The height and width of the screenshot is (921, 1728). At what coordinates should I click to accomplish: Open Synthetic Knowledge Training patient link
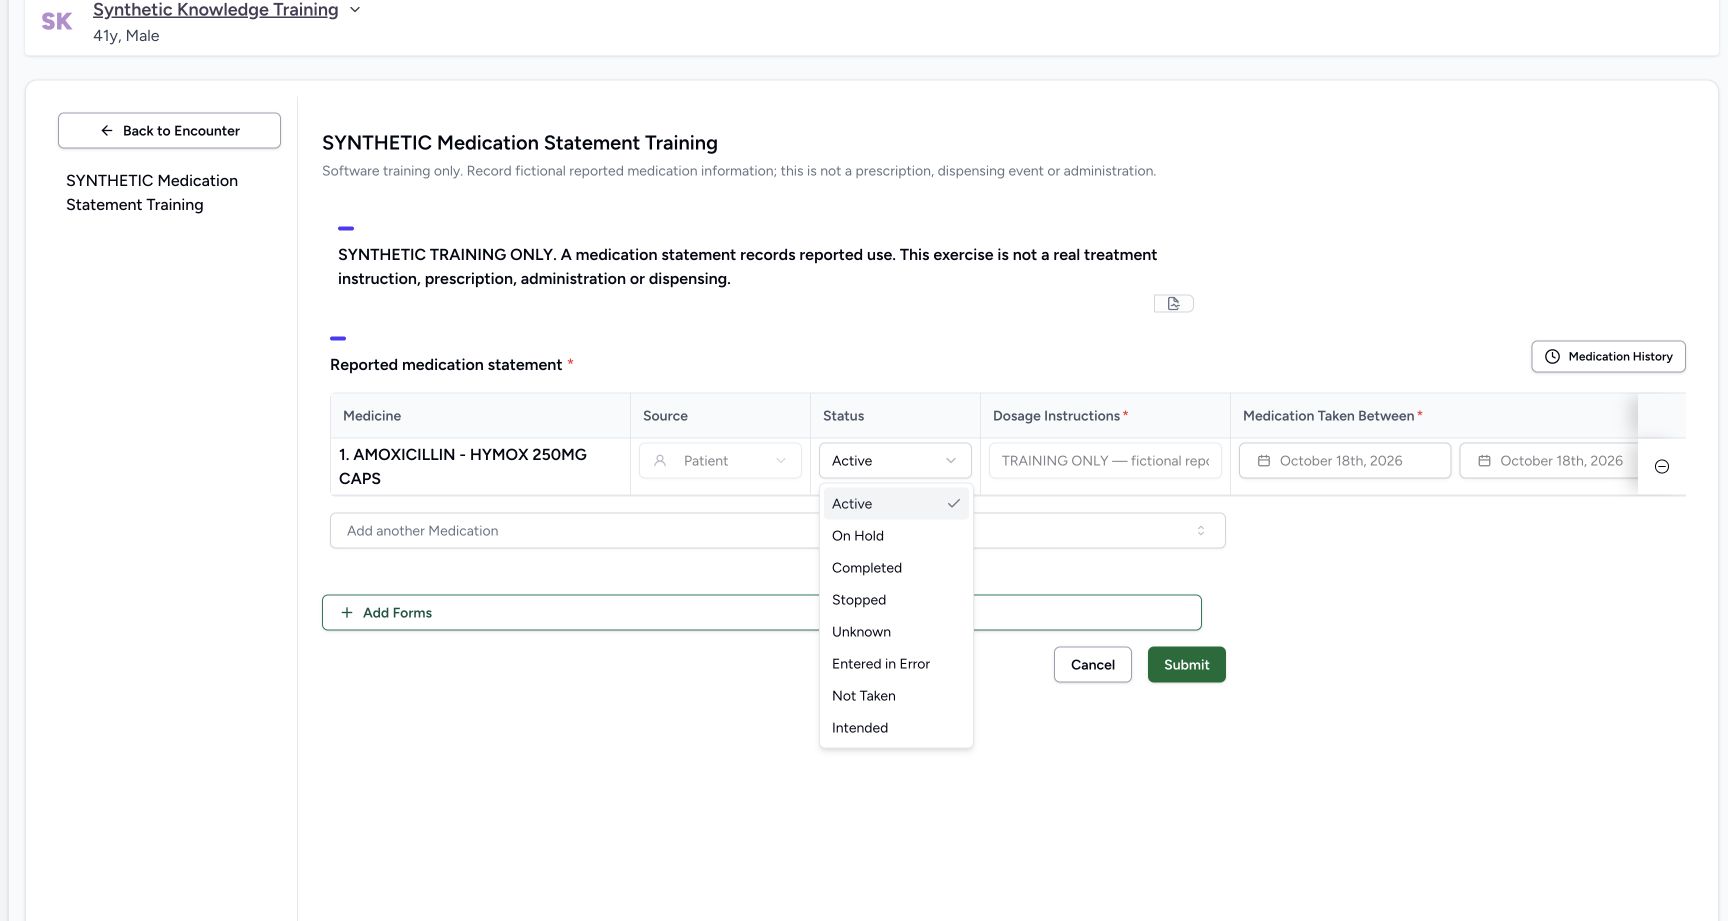[x=215, y=10]
